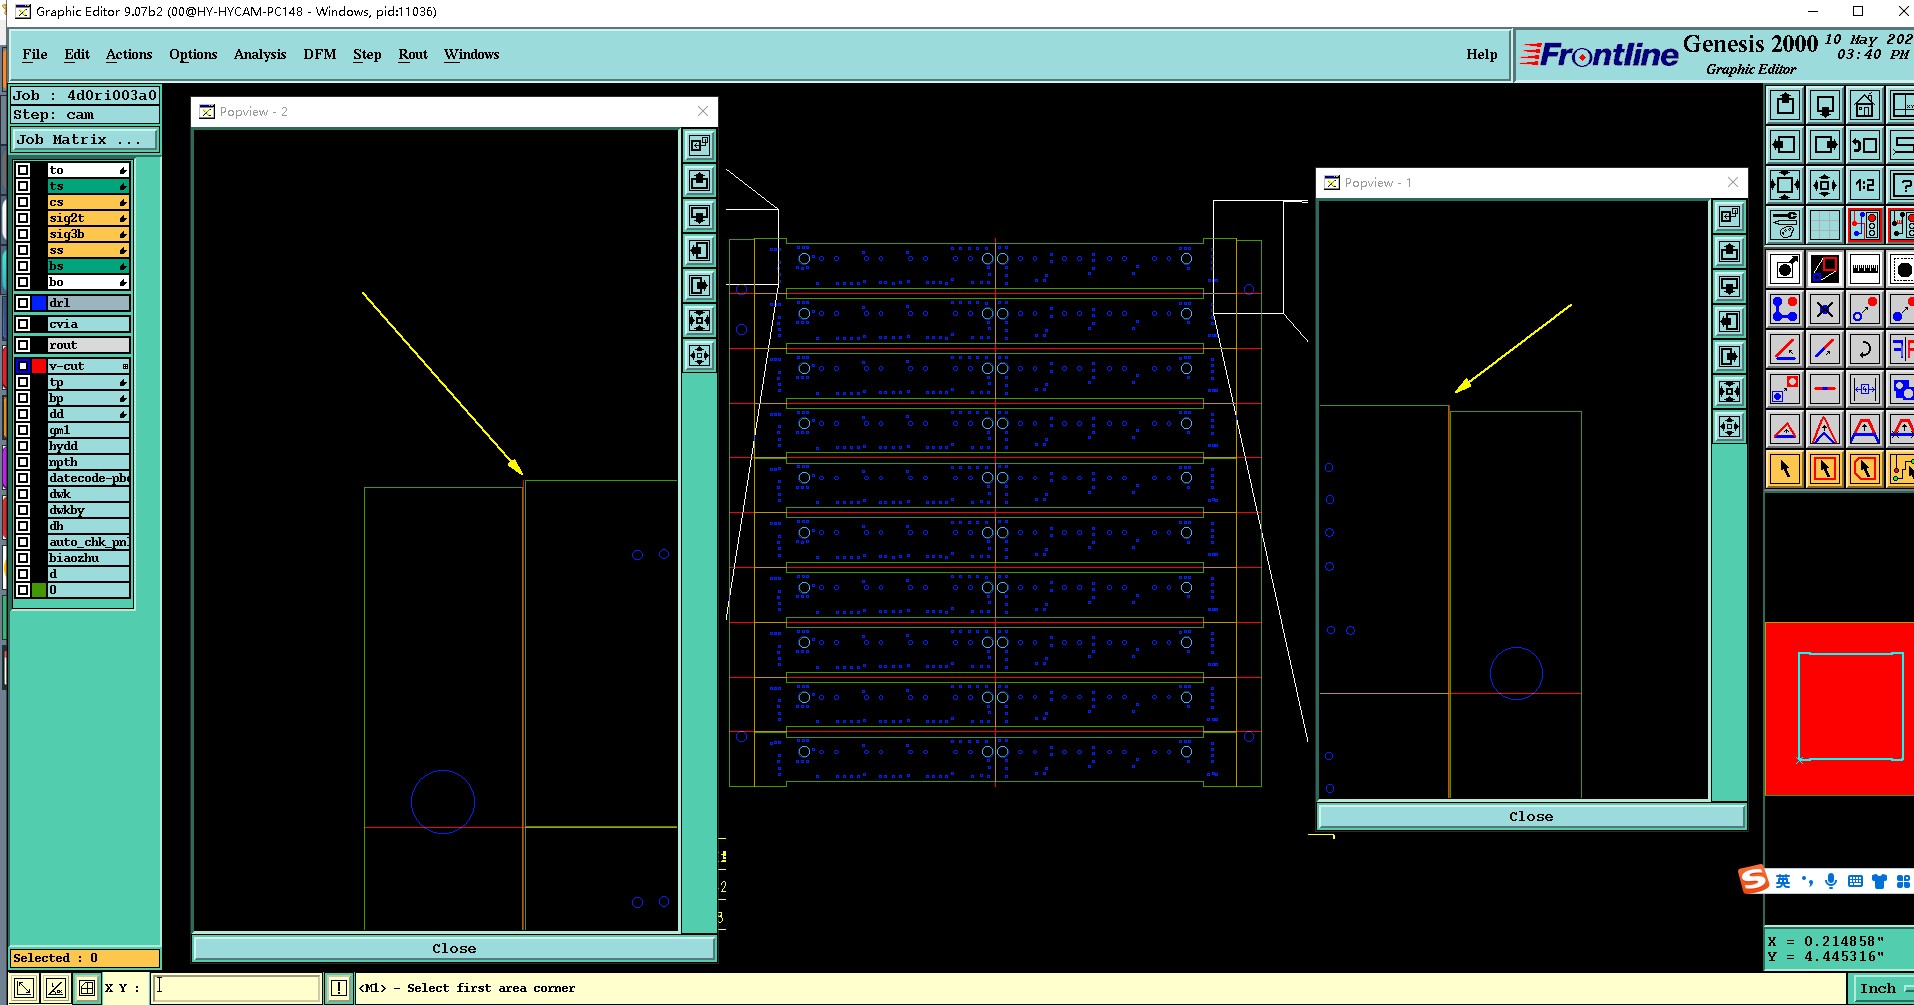
Task: Click the red color swatch of v-cut layer
Action: click(39, 366)
